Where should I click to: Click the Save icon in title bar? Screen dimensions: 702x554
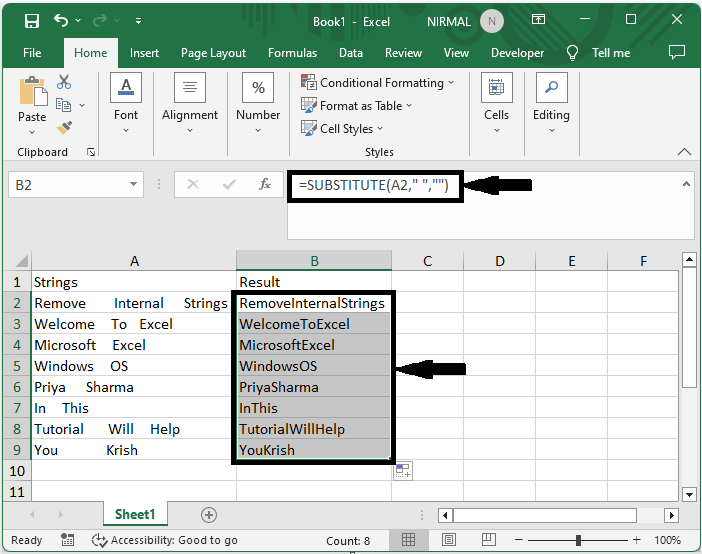pyautogui.click(x=32, y=21)
